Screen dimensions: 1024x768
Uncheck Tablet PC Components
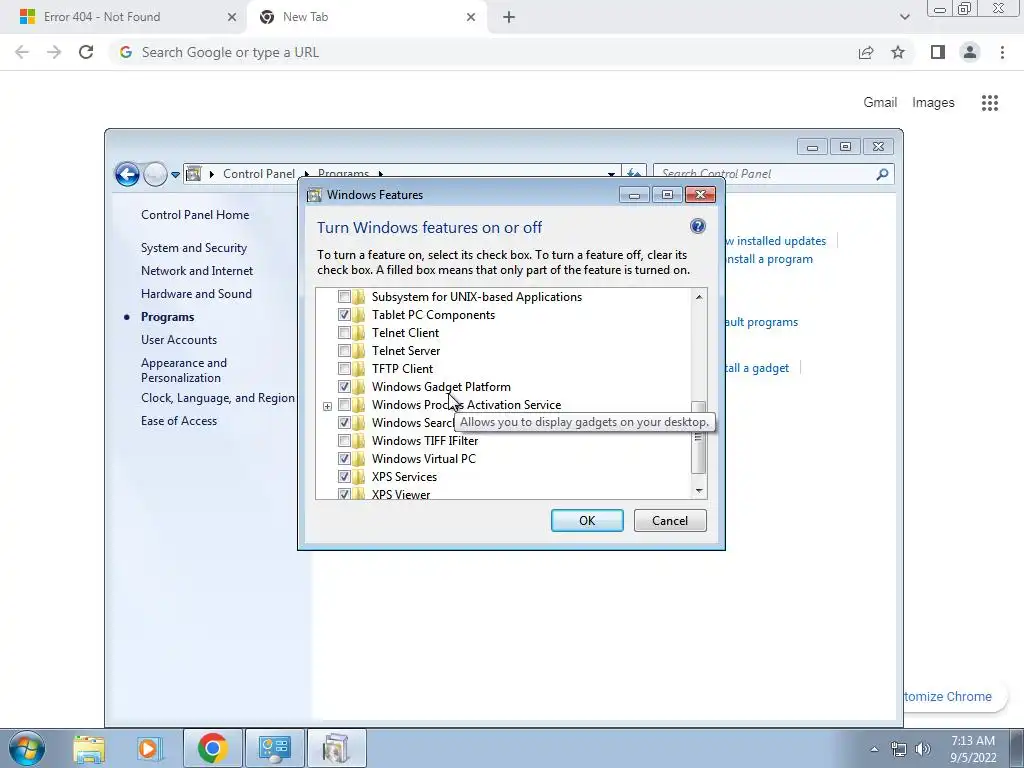344,315
